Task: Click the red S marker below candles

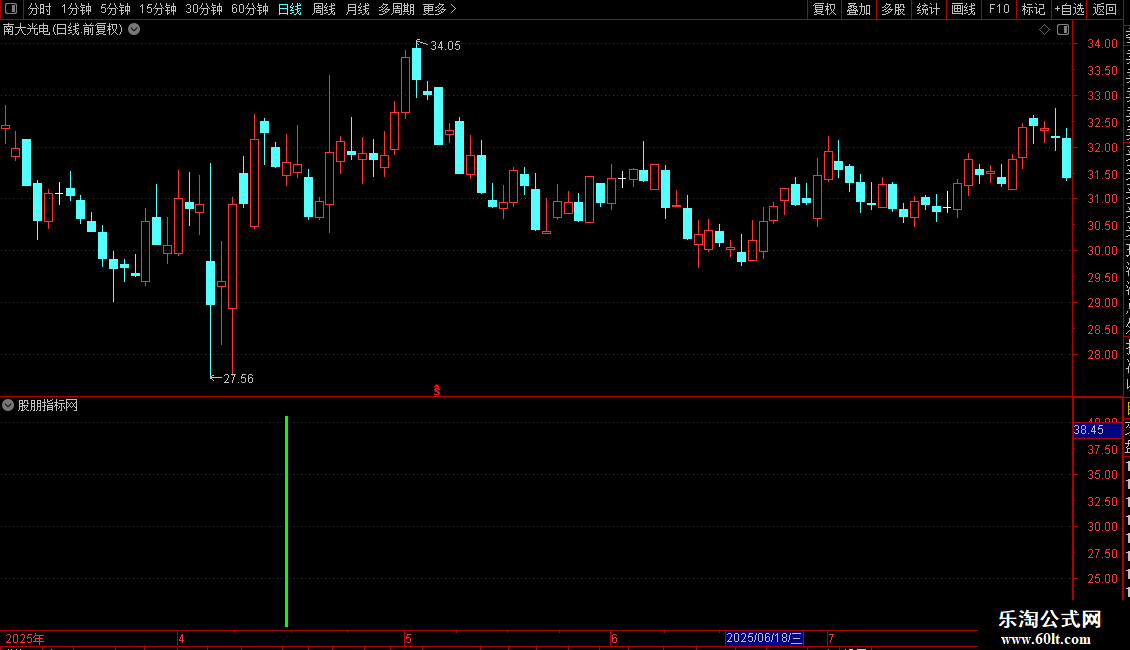Action: point(437,390)
